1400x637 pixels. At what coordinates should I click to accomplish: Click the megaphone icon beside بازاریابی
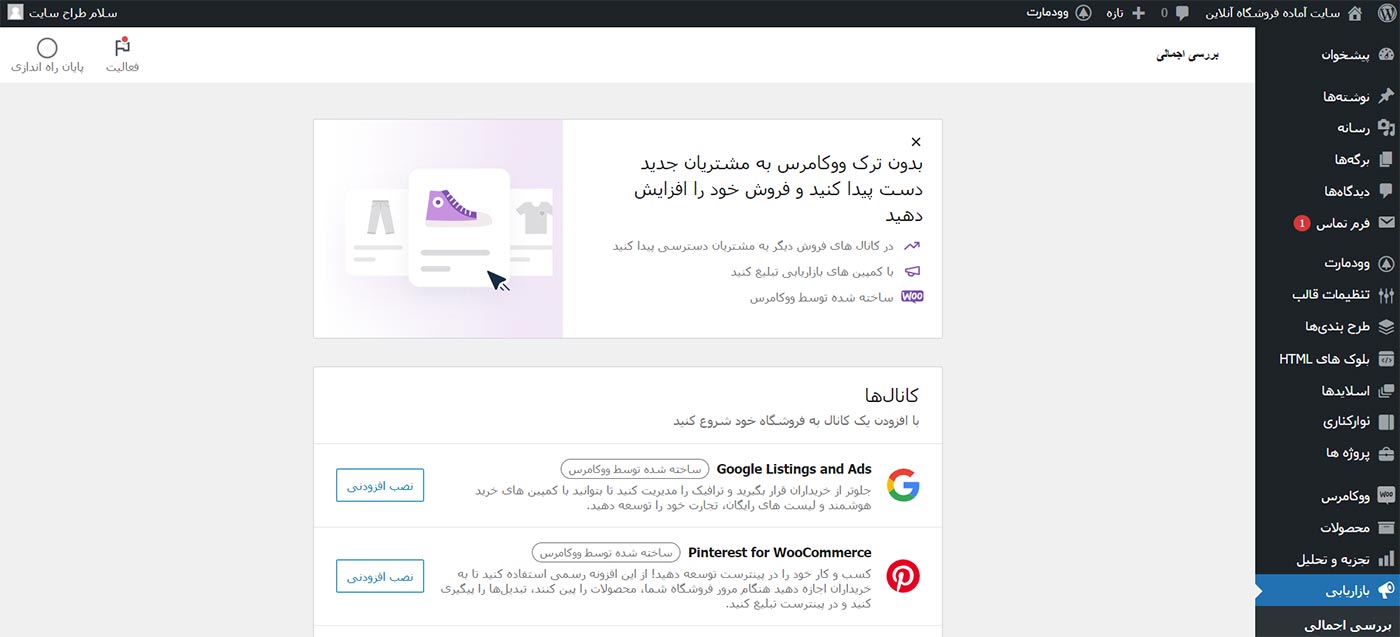(1386, 590)
